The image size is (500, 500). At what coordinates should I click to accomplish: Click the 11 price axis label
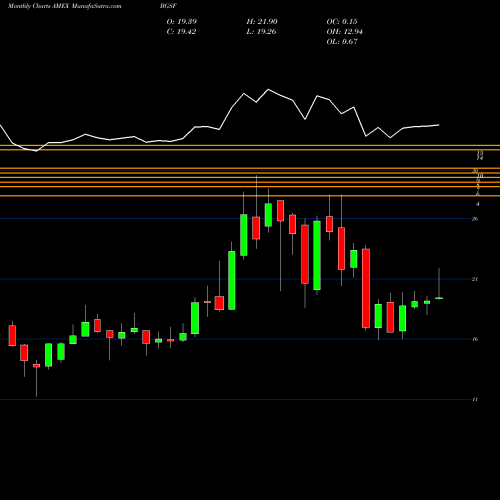pyautogui.click(x=475, y=399)
